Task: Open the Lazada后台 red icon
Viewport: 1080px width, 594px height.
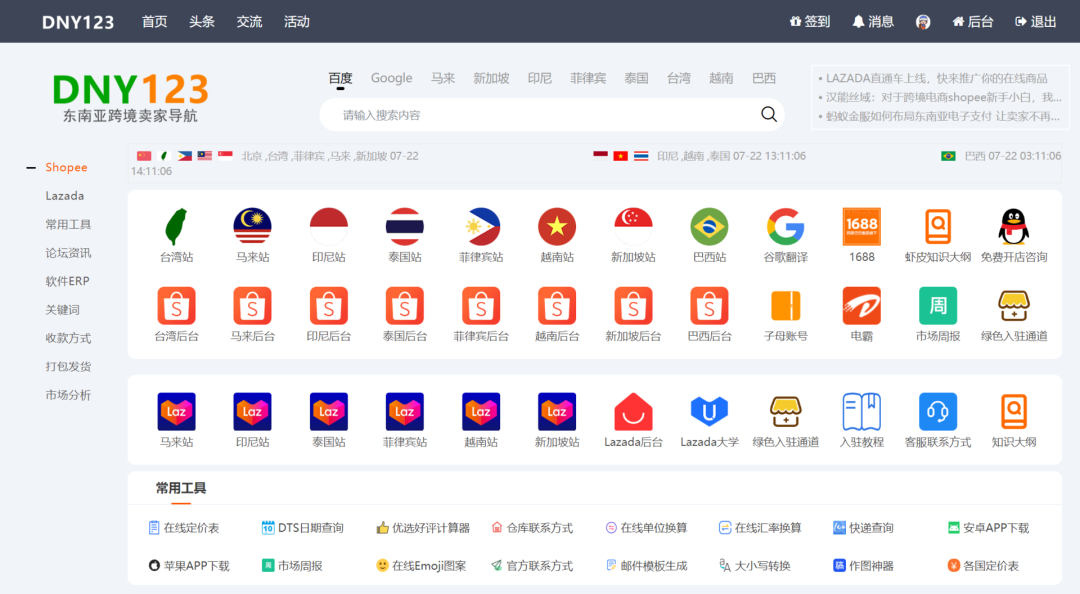Action: [x=633, y=411]
